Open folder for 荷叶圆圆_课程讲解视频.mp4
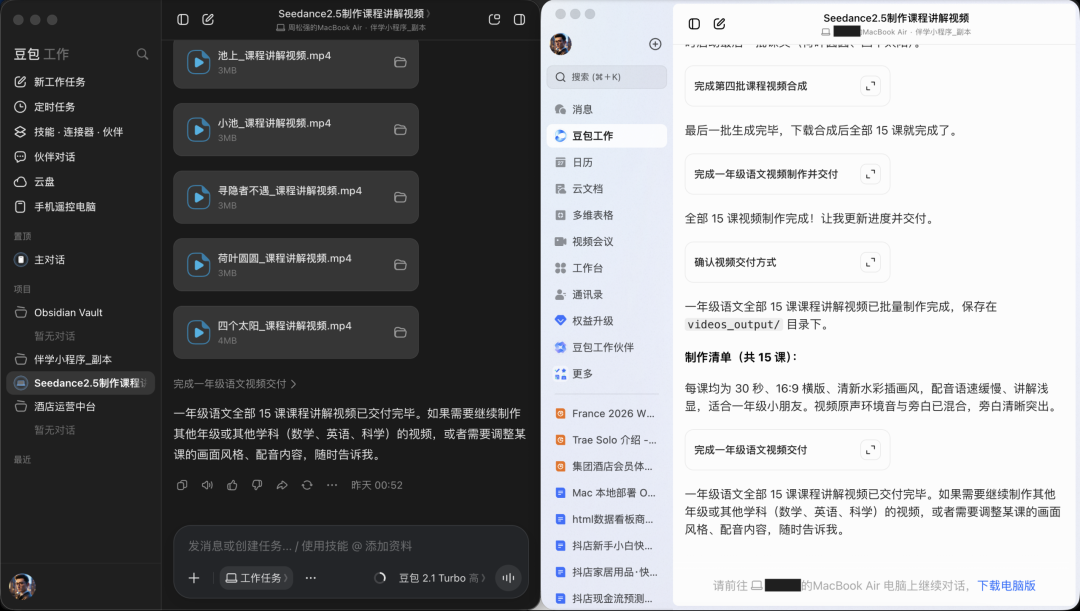 pyautogui.click(x=399, y=265)
